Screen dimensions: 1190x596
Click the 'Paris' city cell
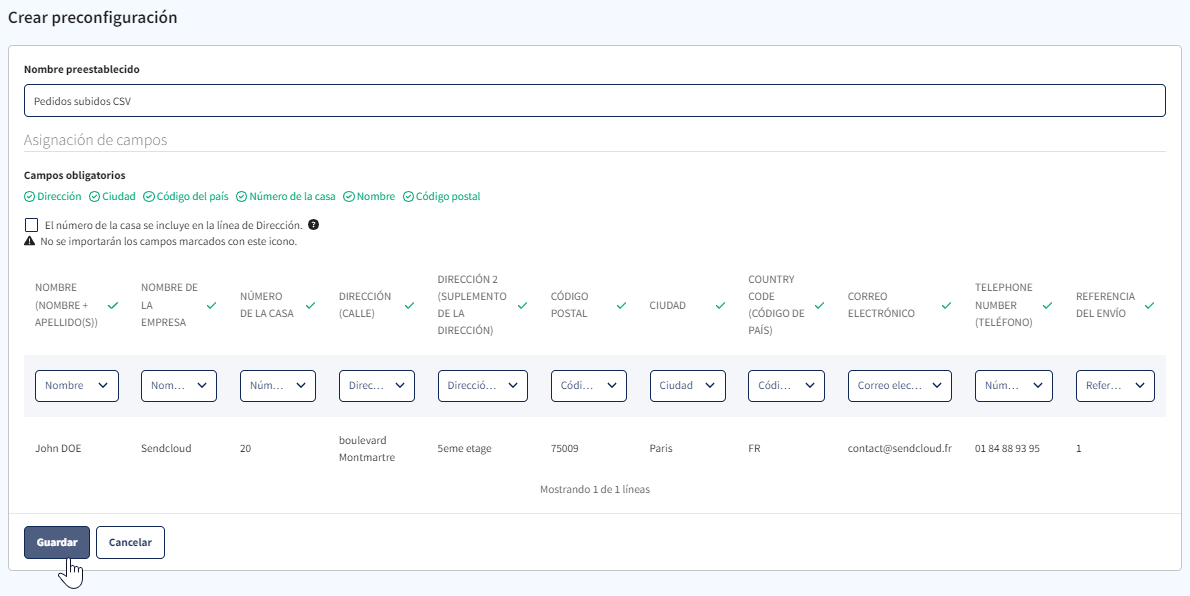click(662, 449)
